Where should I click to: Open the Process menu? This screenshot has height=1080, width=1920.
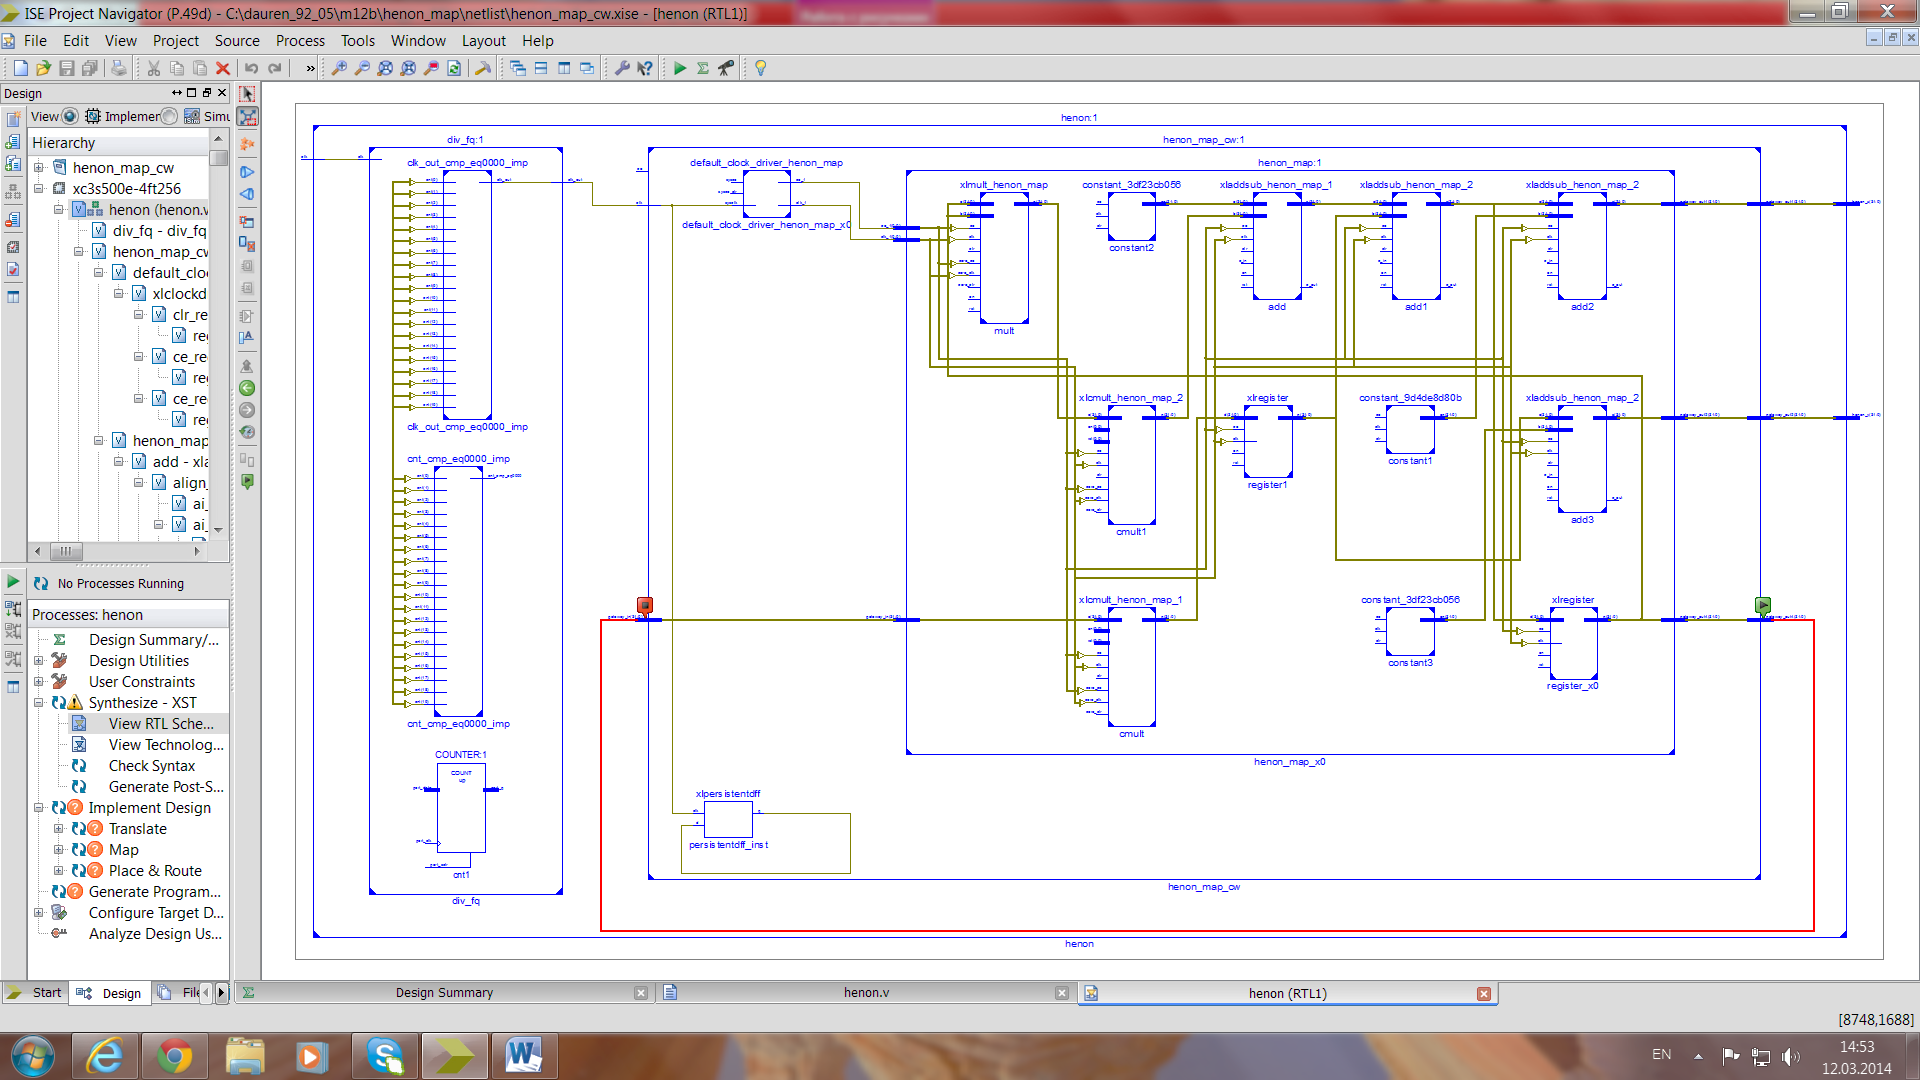click(300, 41)
